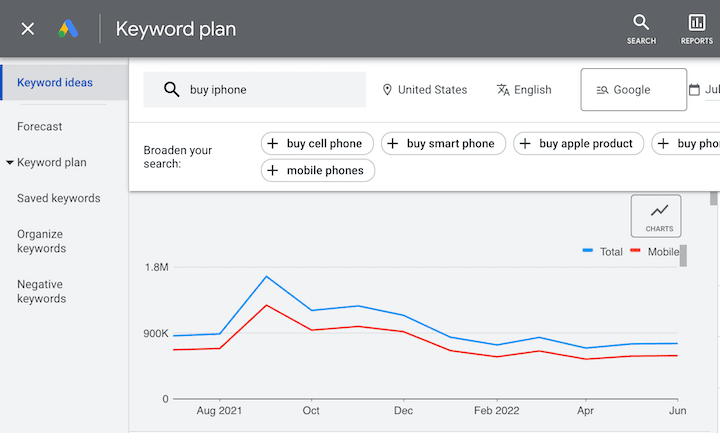The image size is (720, 433).
Task: Click the 'buy iphone' search field
Action: 254,90
